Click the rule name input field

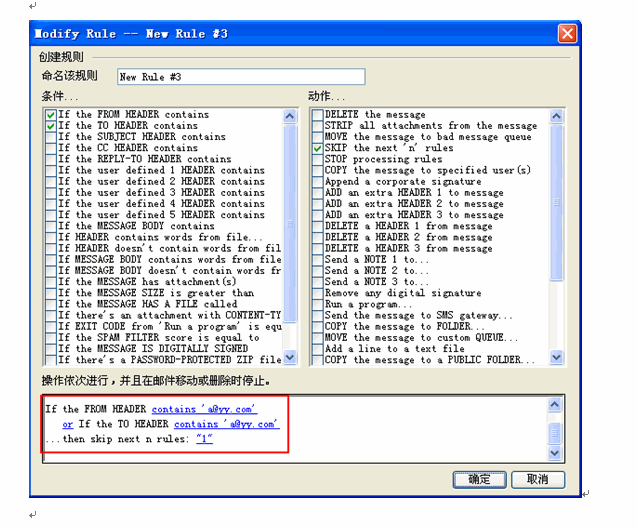(241, 77)
